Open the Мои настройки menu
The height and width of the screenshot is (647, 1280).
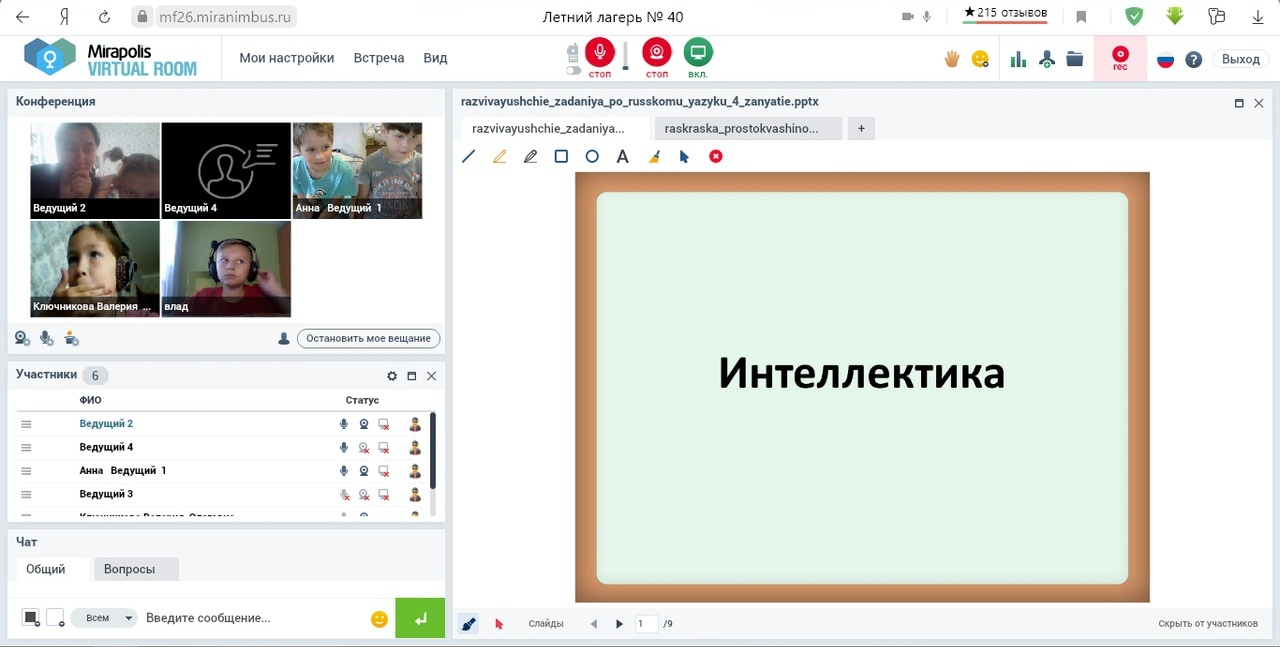coord(287,58)
